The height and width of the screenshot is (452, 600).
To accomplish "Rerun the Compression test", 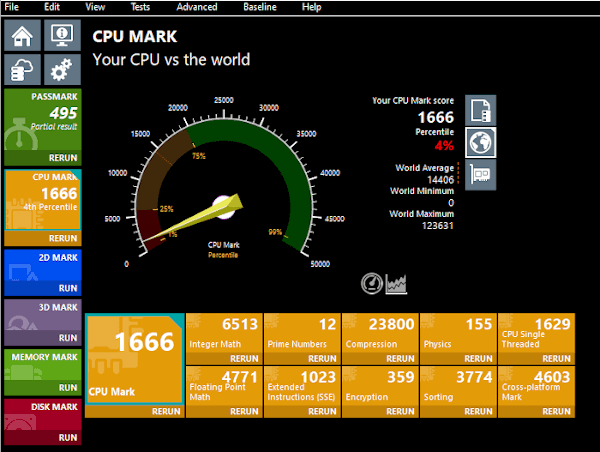I will pyautogui.click(x=380, y=359).
